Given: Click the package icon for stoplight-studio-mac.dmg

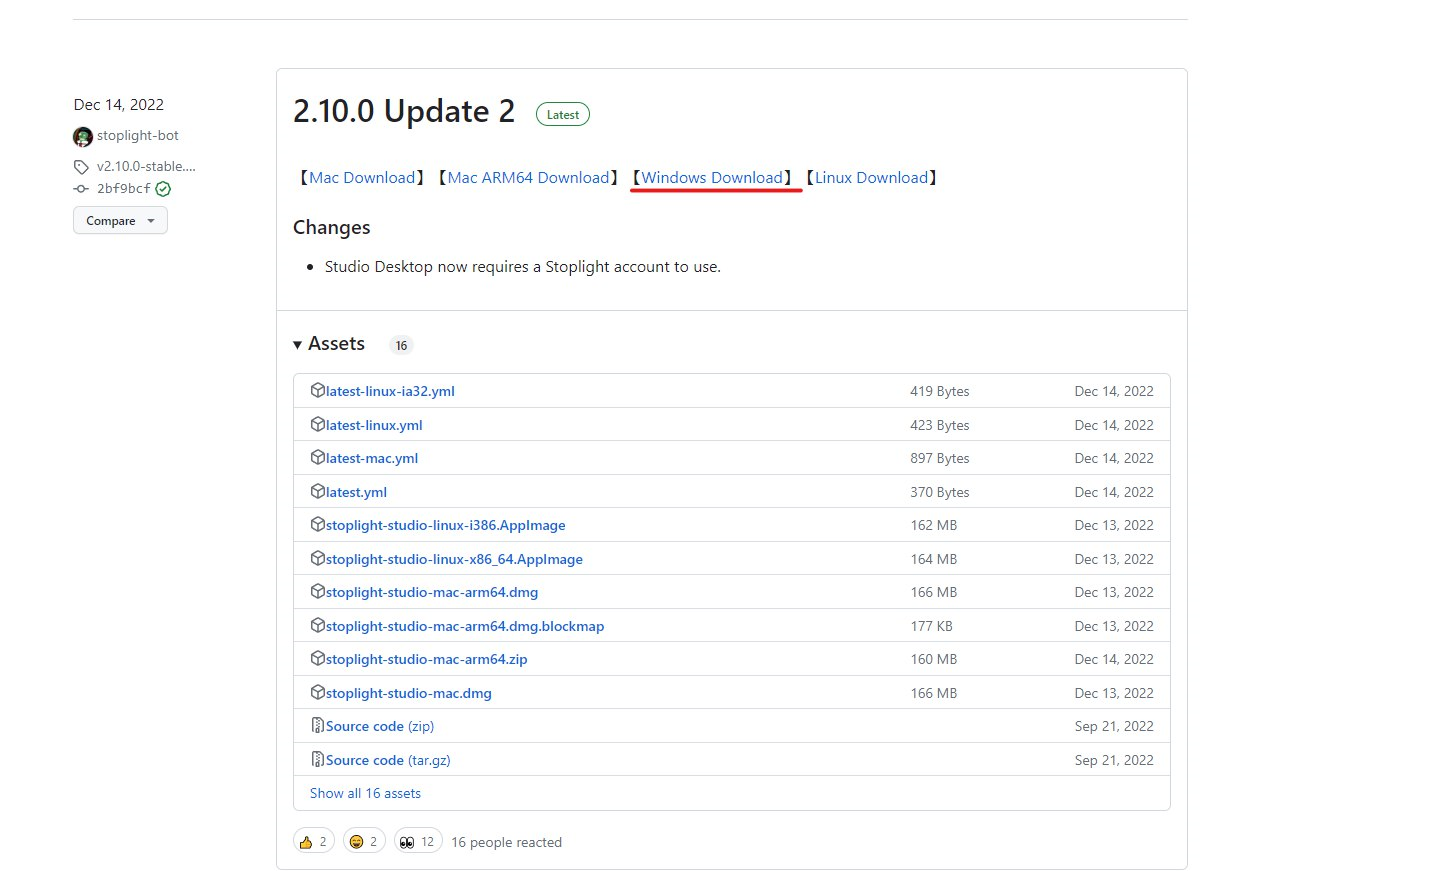Looking at the screenshot, I should click(x=318, y=692).
